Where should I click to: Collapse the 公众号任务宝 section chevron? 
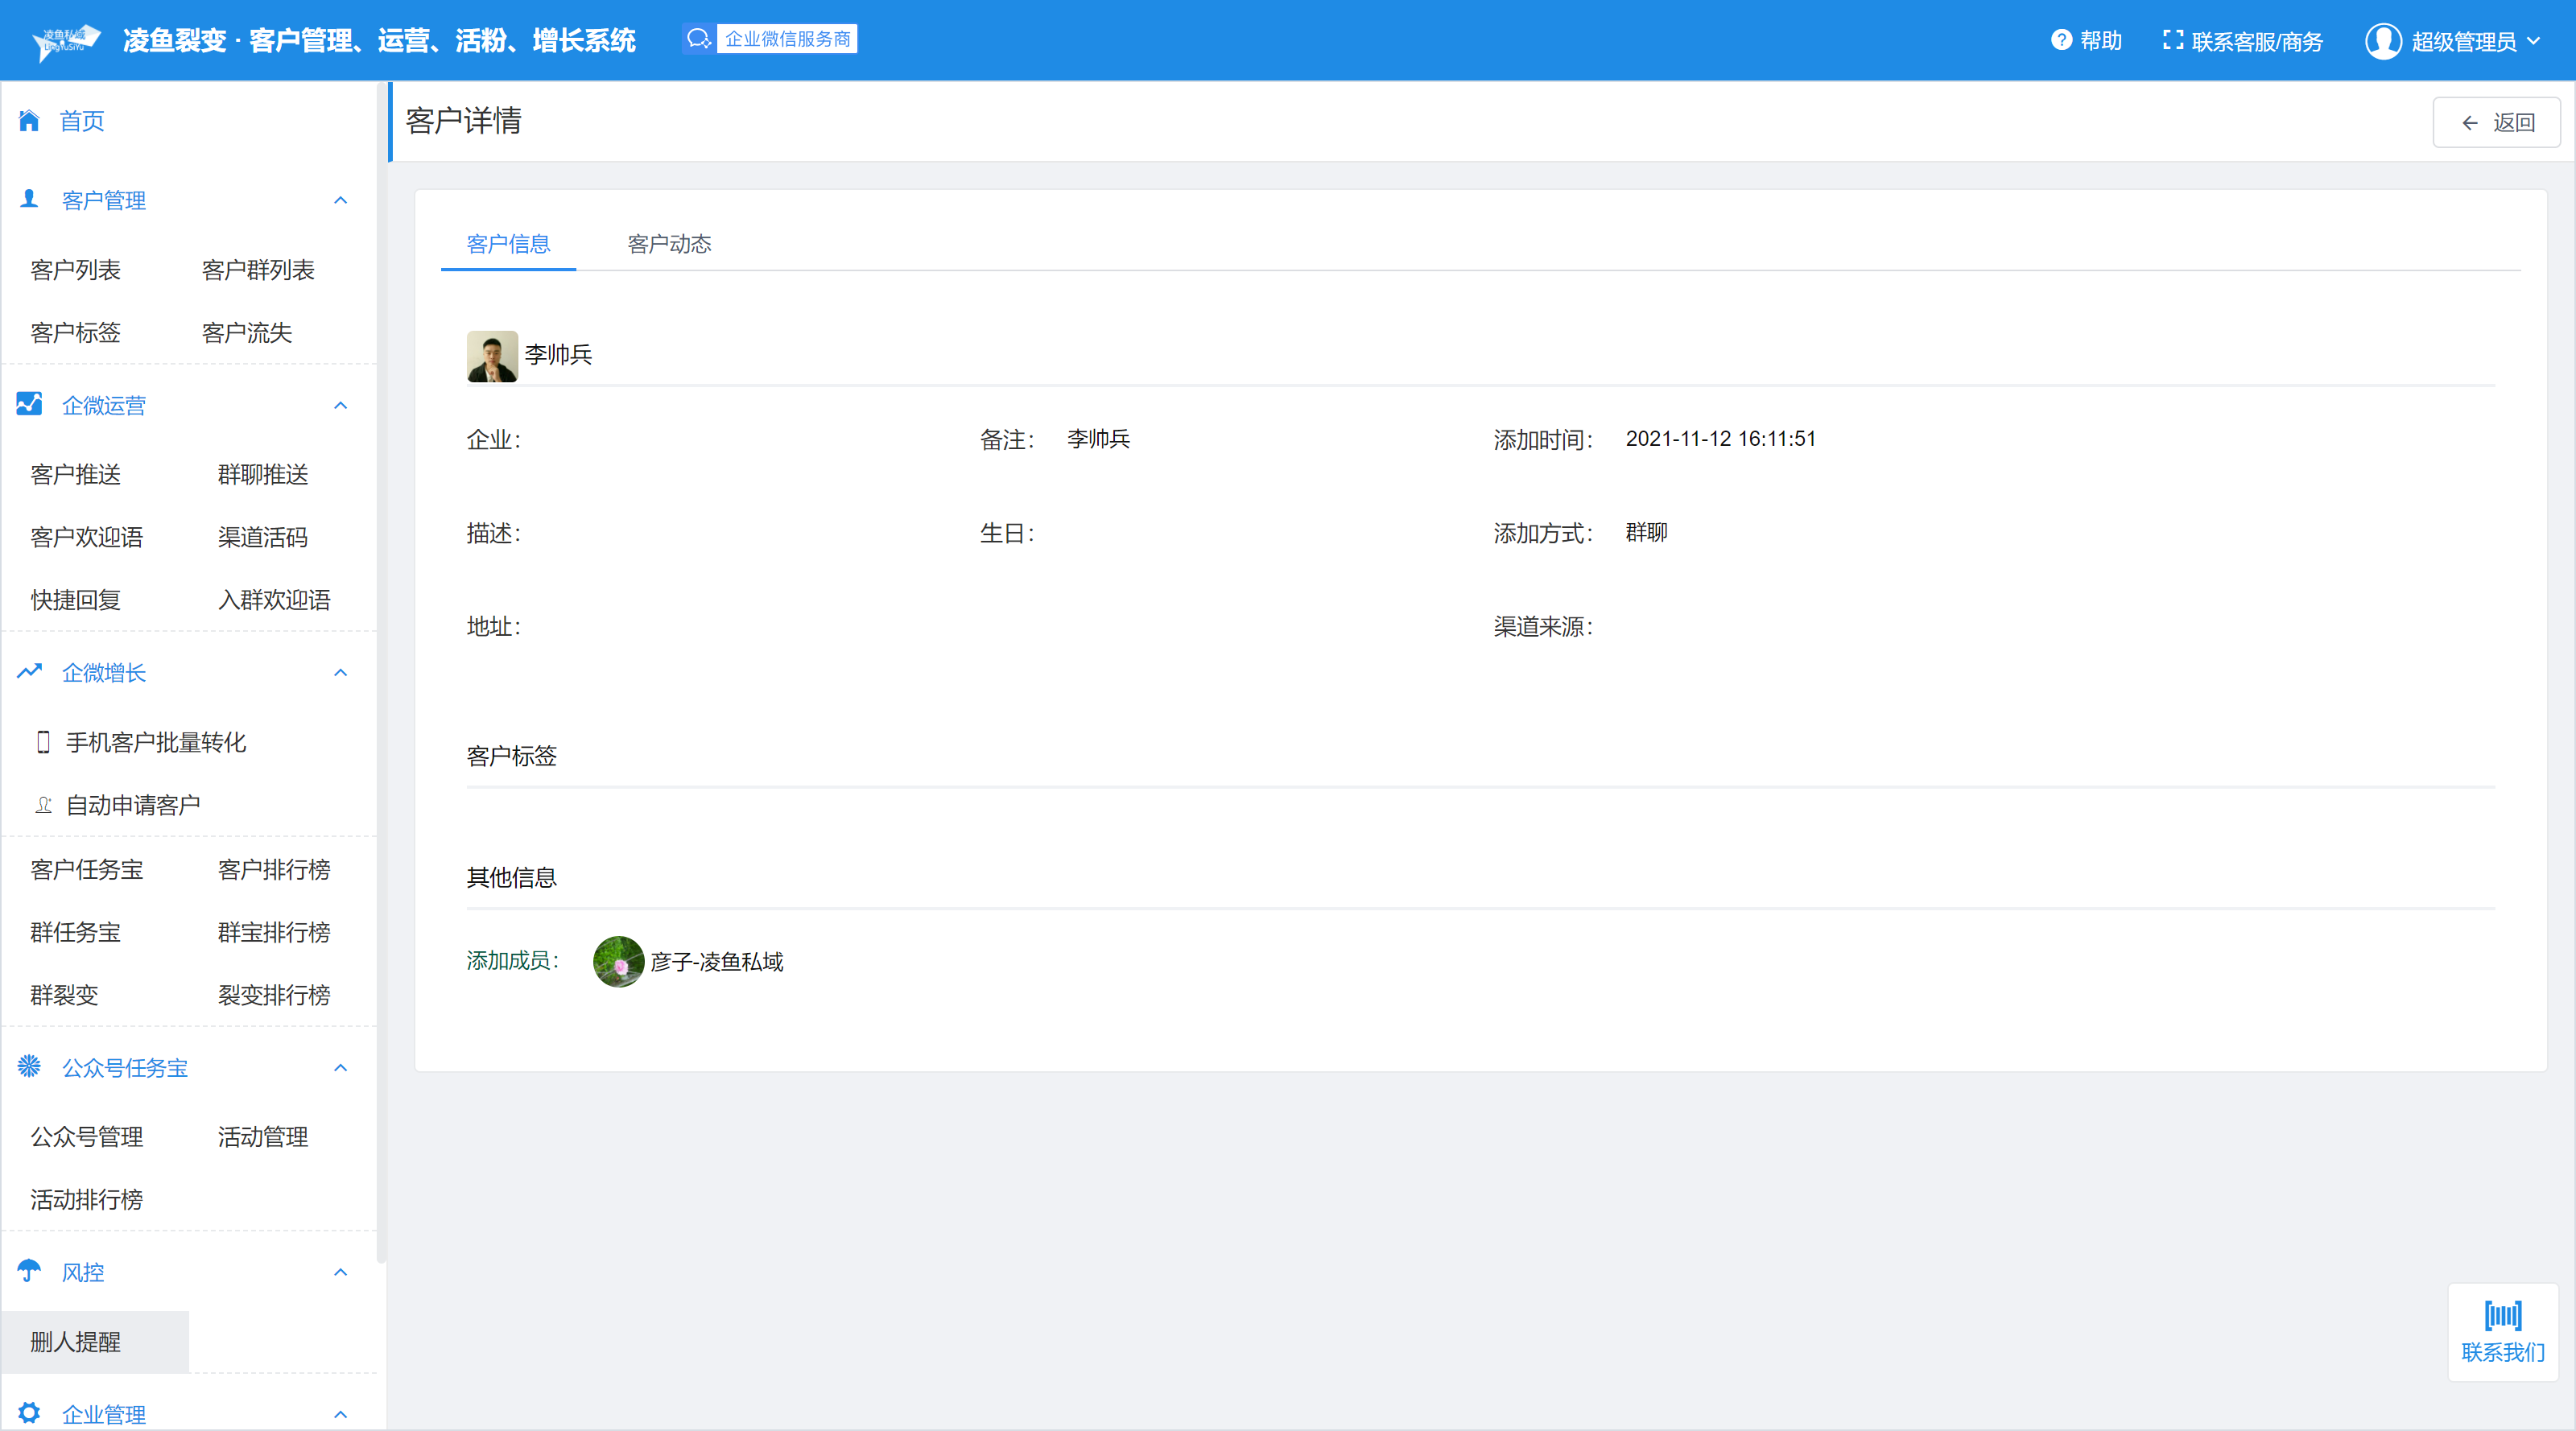(x=340, y=1067)
